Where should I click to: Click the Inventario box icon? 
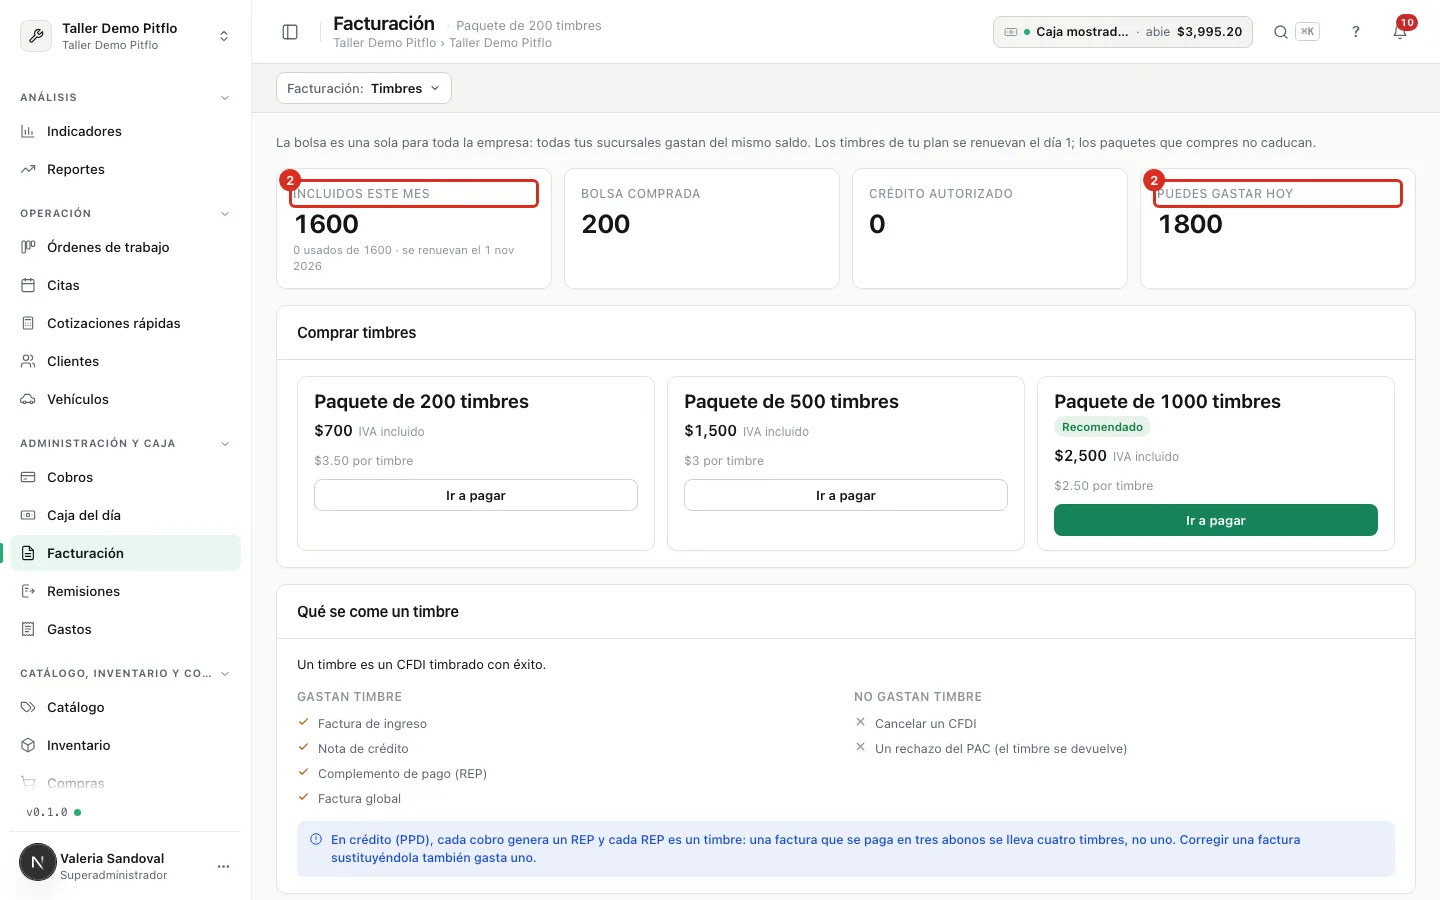pos(28,745)
